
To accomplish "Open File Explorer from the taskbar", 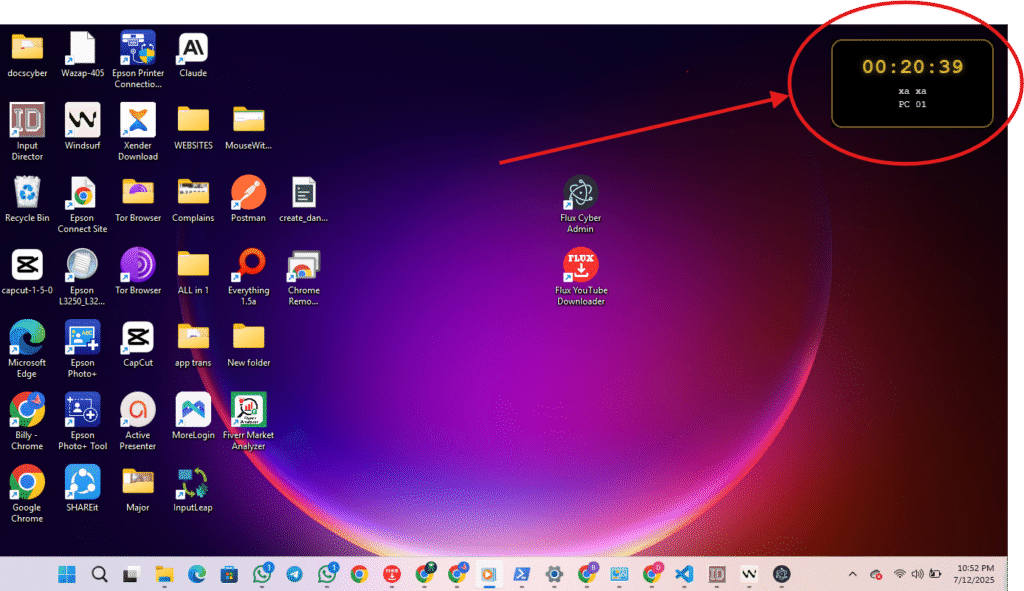I will tap(164, 575).
